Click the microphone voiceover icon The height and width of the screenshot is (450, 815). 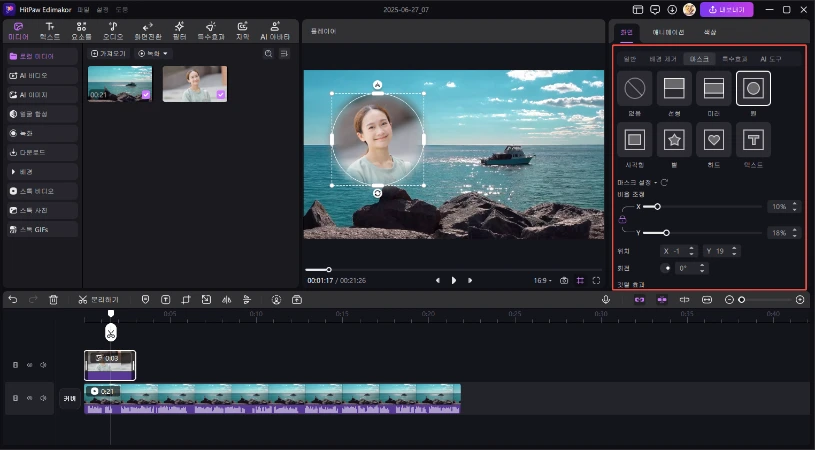pyautogui.click(x=606, y=300)
